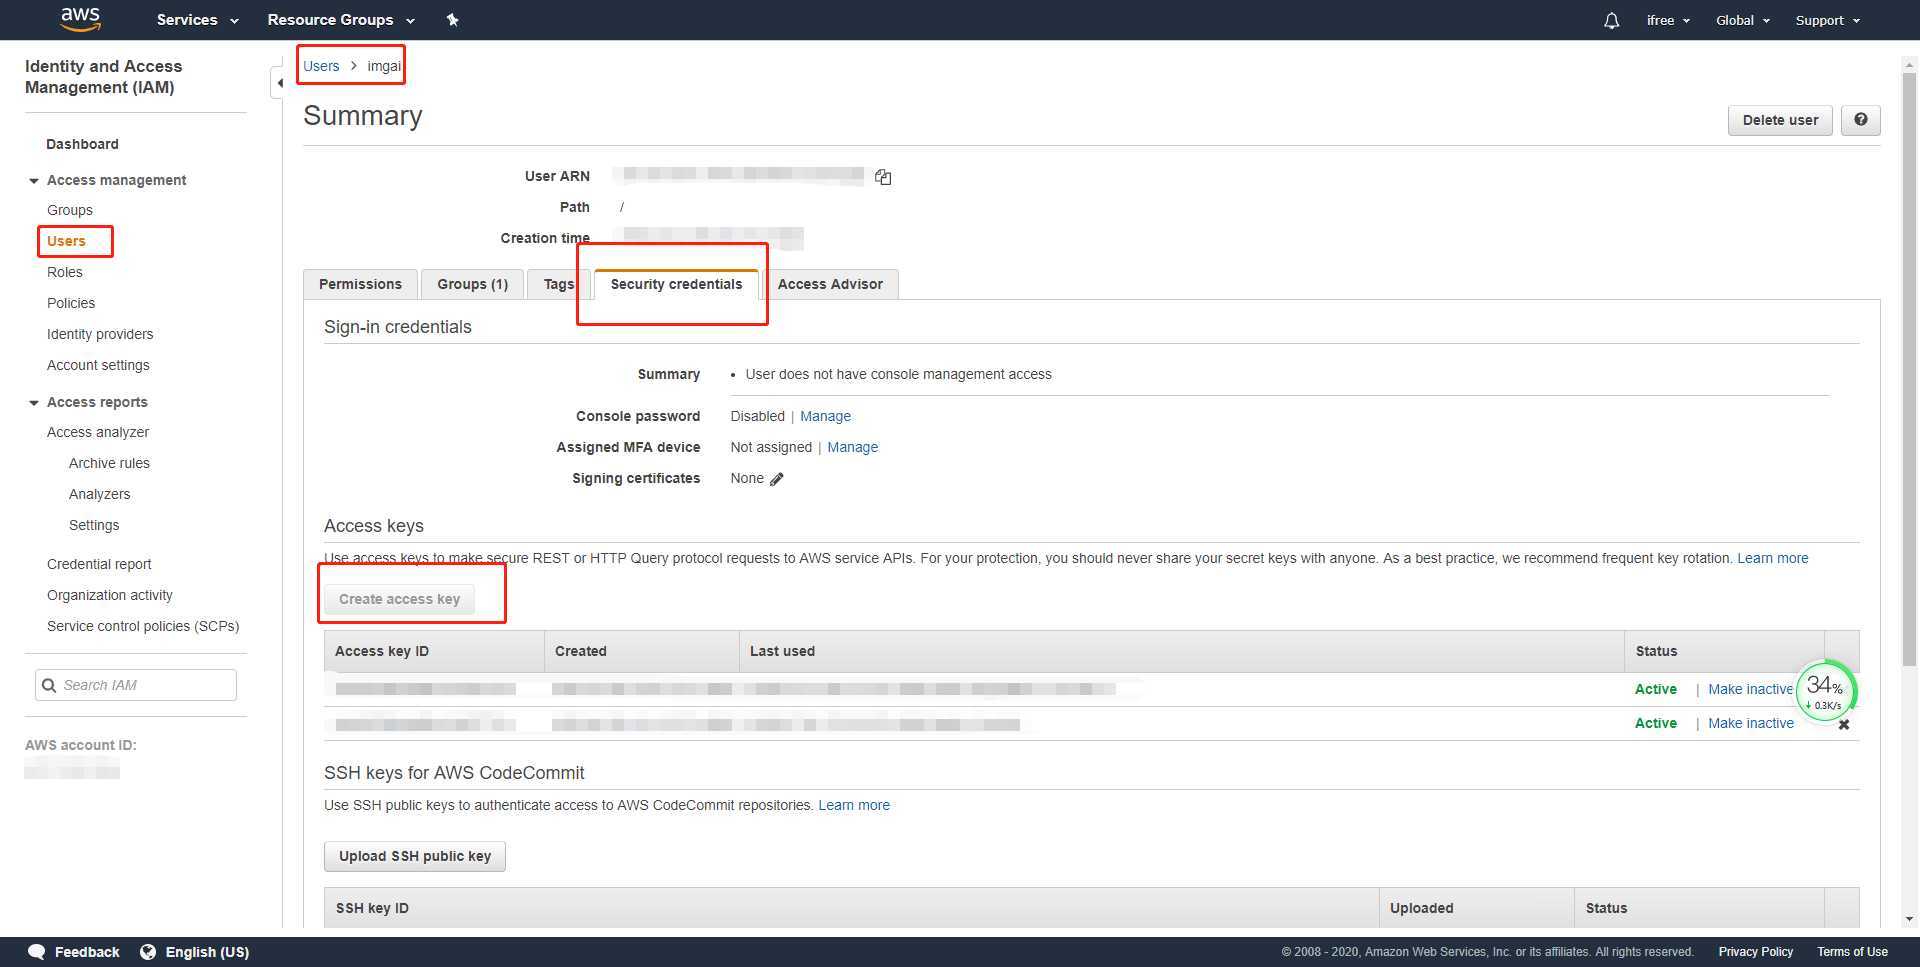Open the Global region dropdown
The image size is (1920, 967).
(x=1743, y=20)
